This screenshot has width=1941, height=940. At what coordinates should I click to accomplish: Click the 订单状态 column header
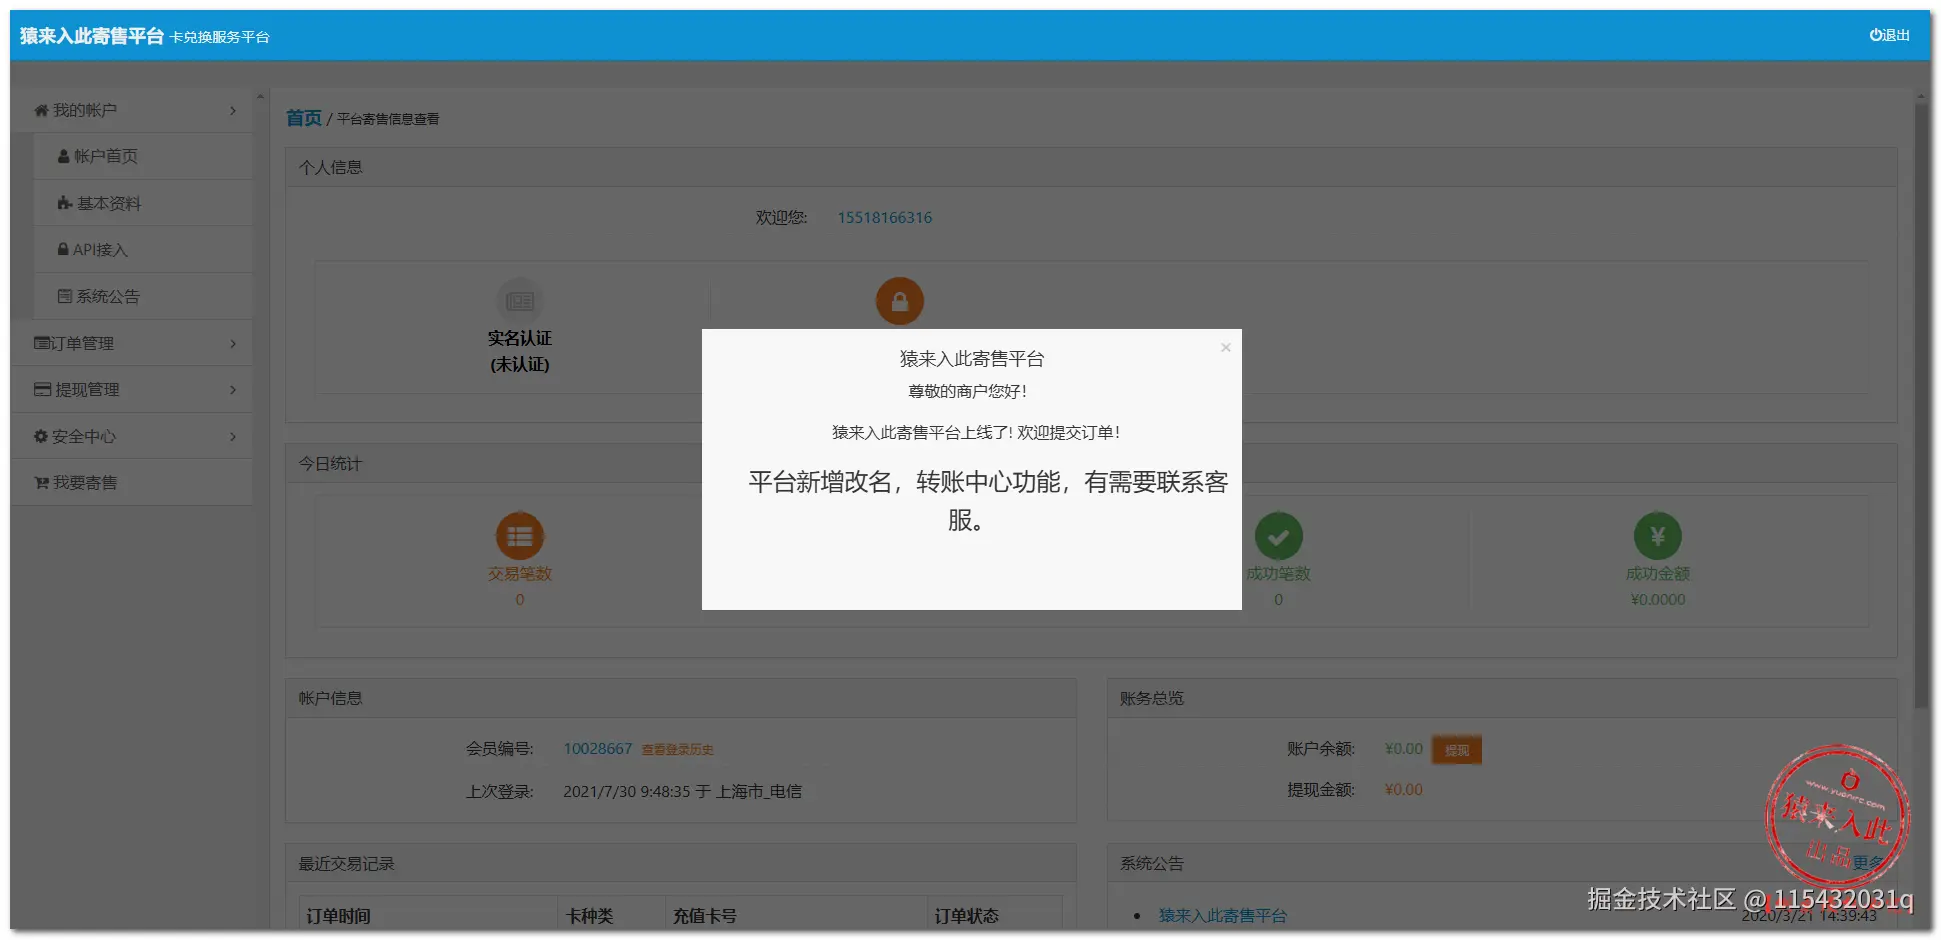pyautogui.click(x=967, y=916)
